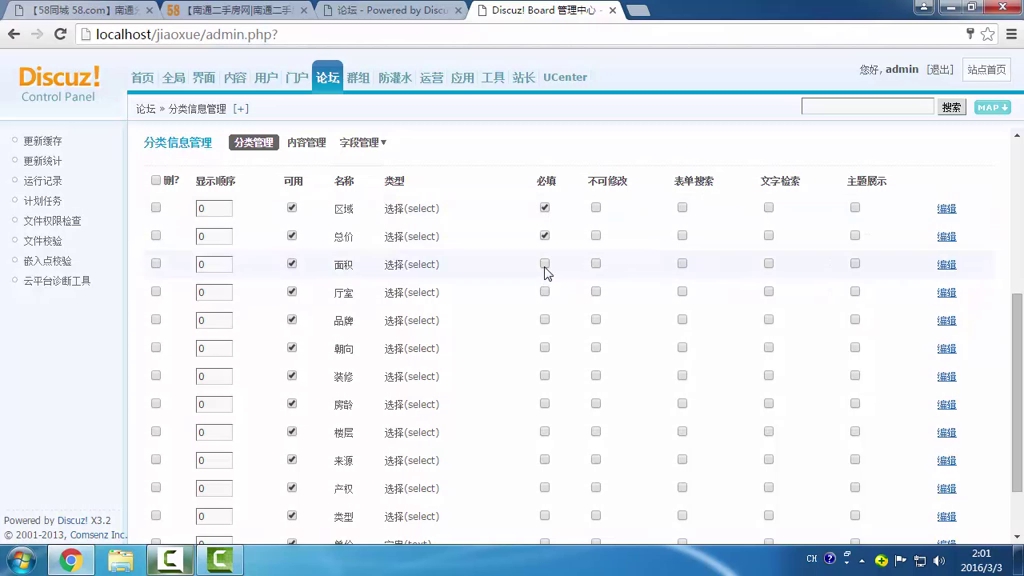Open the volume speaker icon in tray

click(939, 560)
